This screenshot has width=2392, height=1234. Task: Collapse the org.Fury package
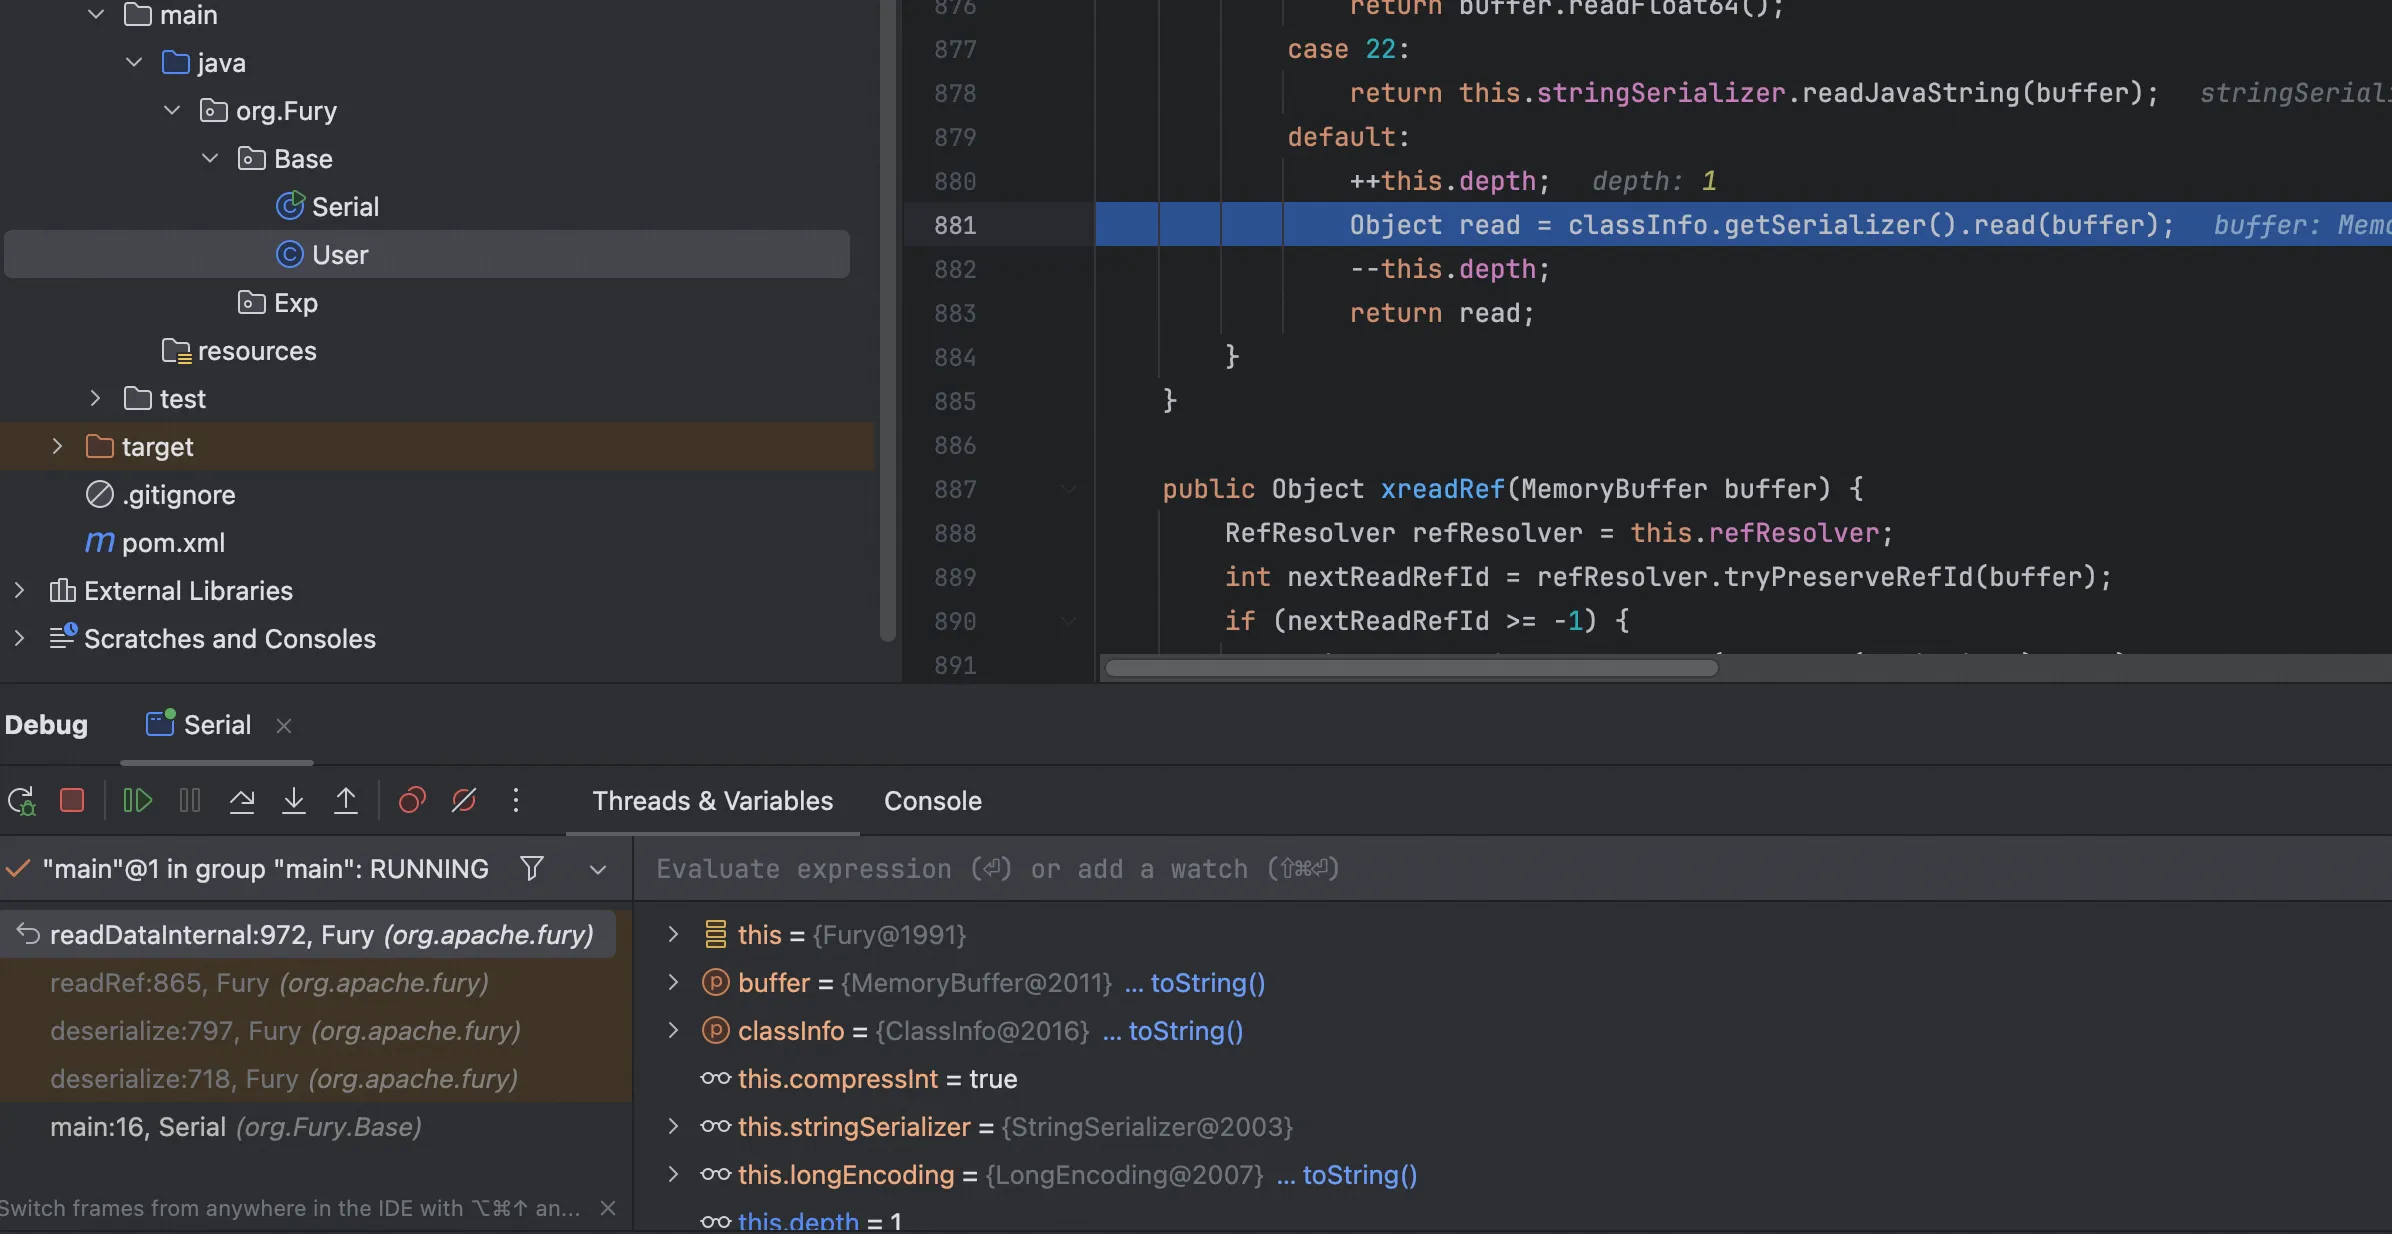point(172,111)
